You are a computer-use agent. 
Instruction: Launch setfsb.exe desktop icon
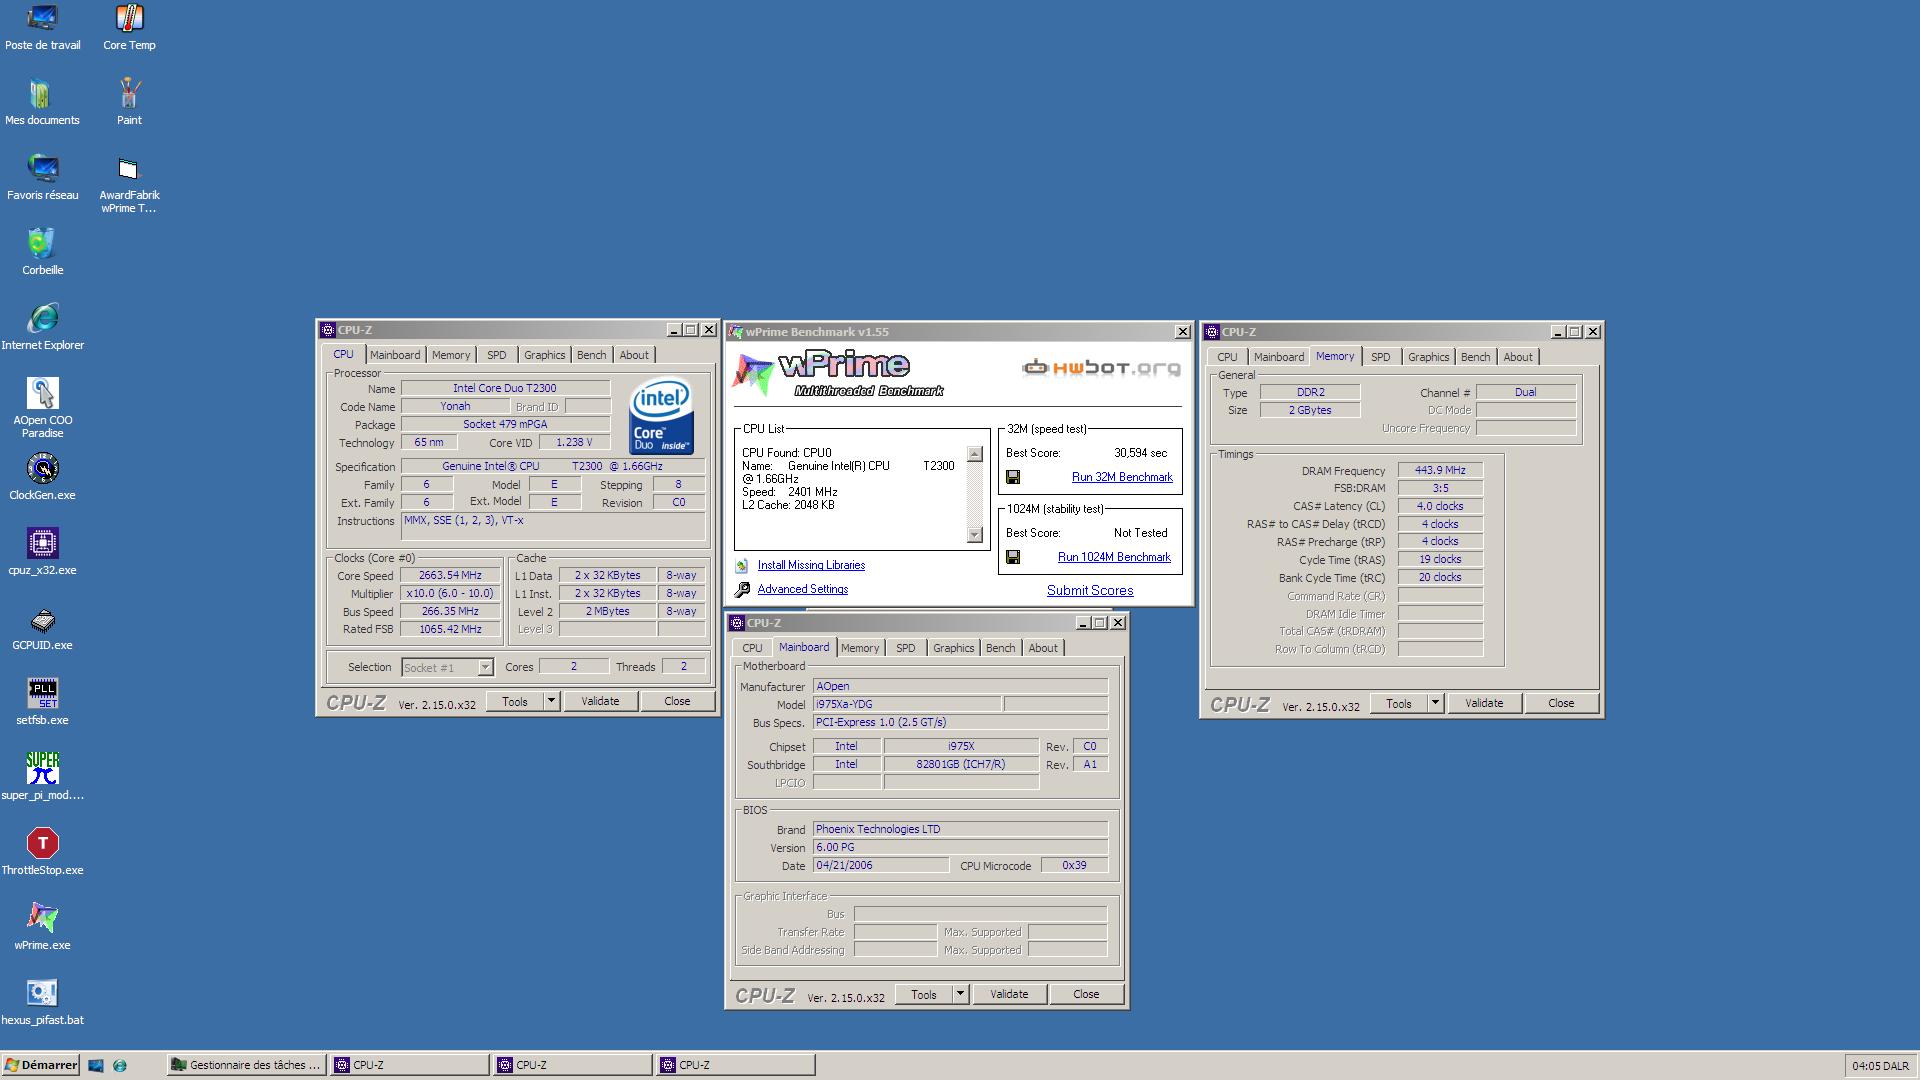click(42, 702)
